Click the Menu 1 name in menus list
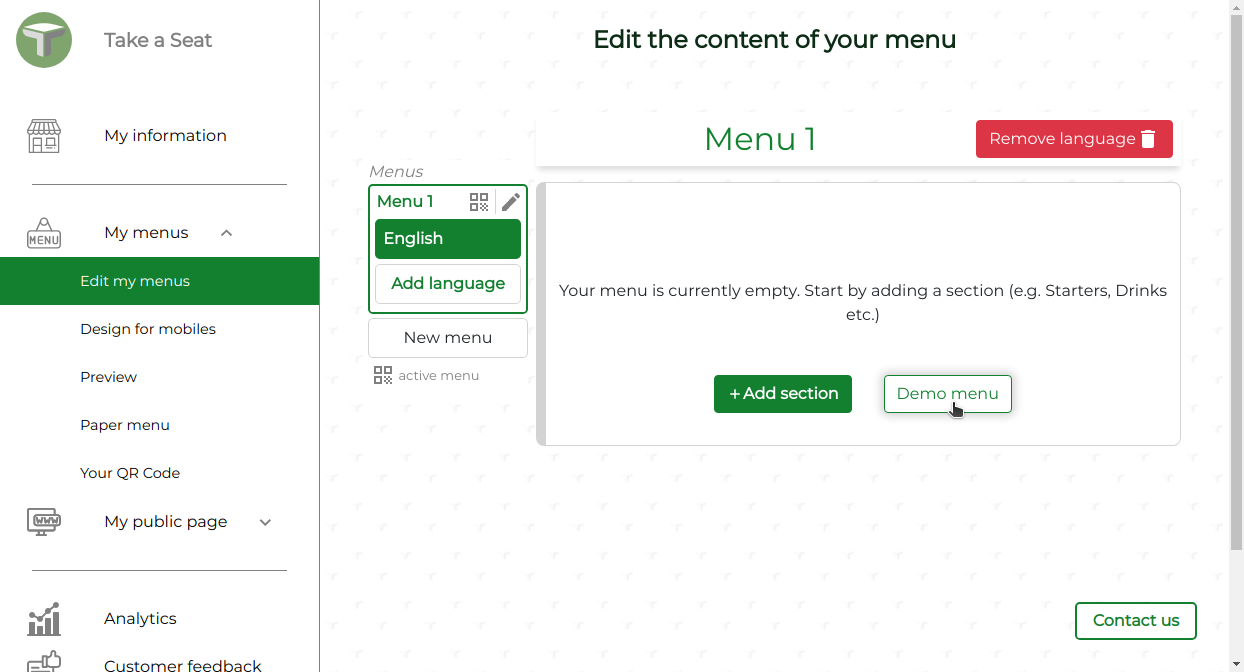The height and width of the screenshot is (672, 1244). [x=405, y=202]
